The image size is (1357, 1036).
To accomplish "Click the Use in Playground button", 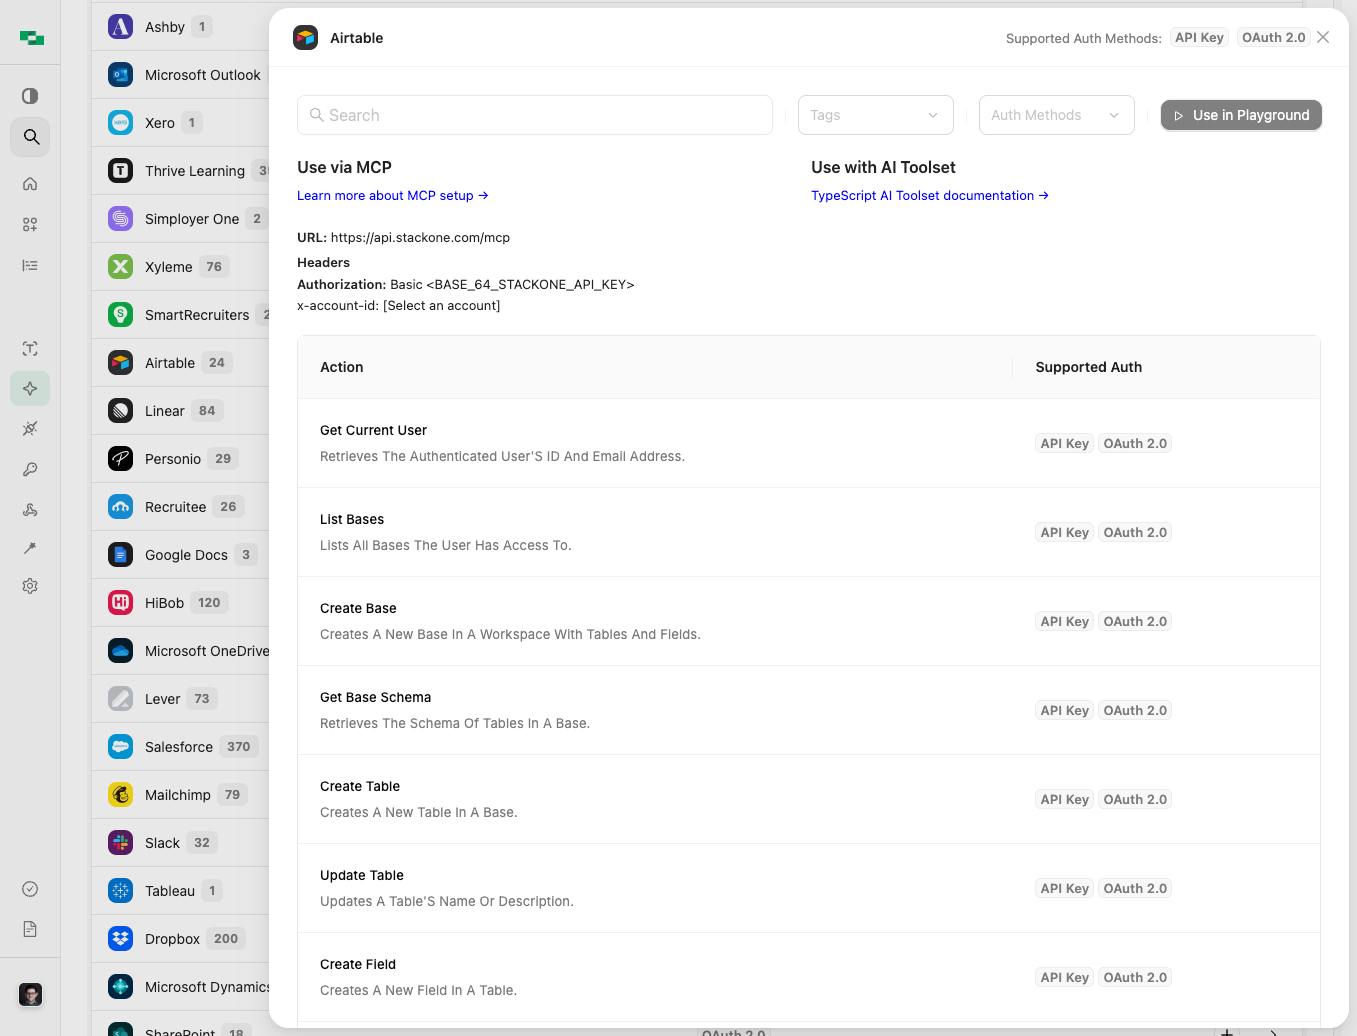I will click(x=1240, y=115).
